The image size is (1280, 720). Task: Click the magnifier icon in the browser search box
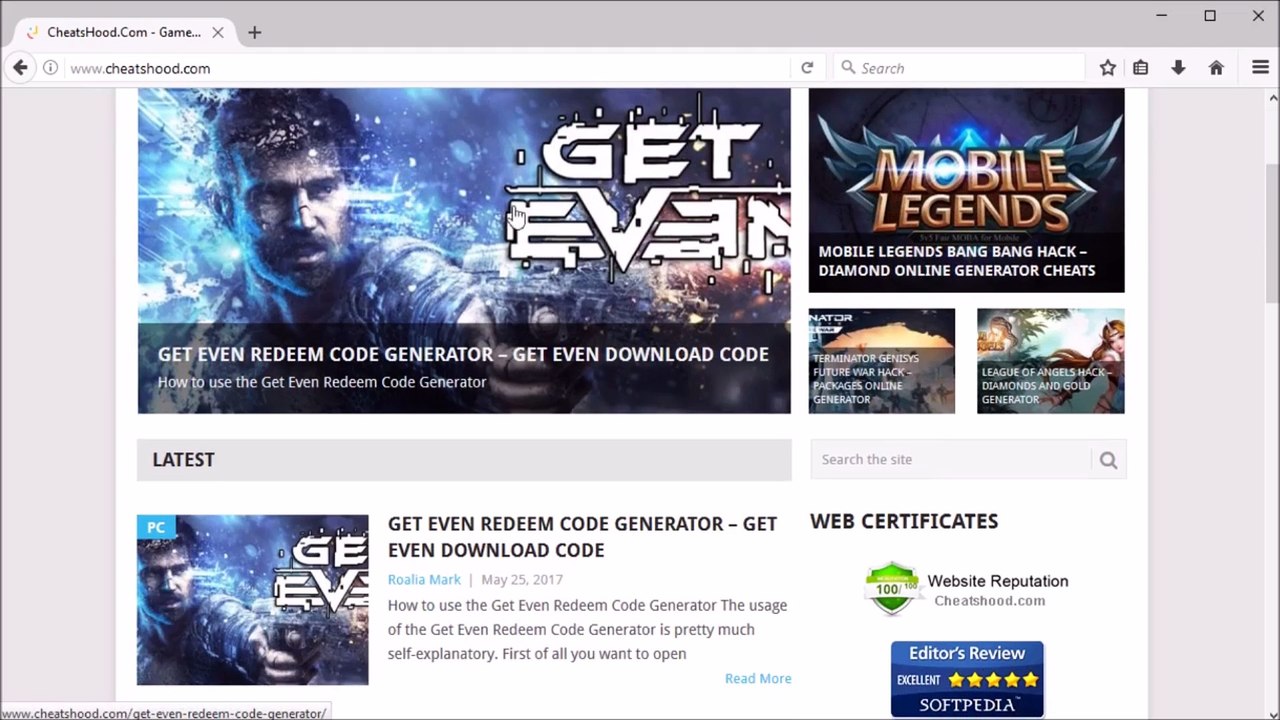pyautogui.click(x=848, y=67)
